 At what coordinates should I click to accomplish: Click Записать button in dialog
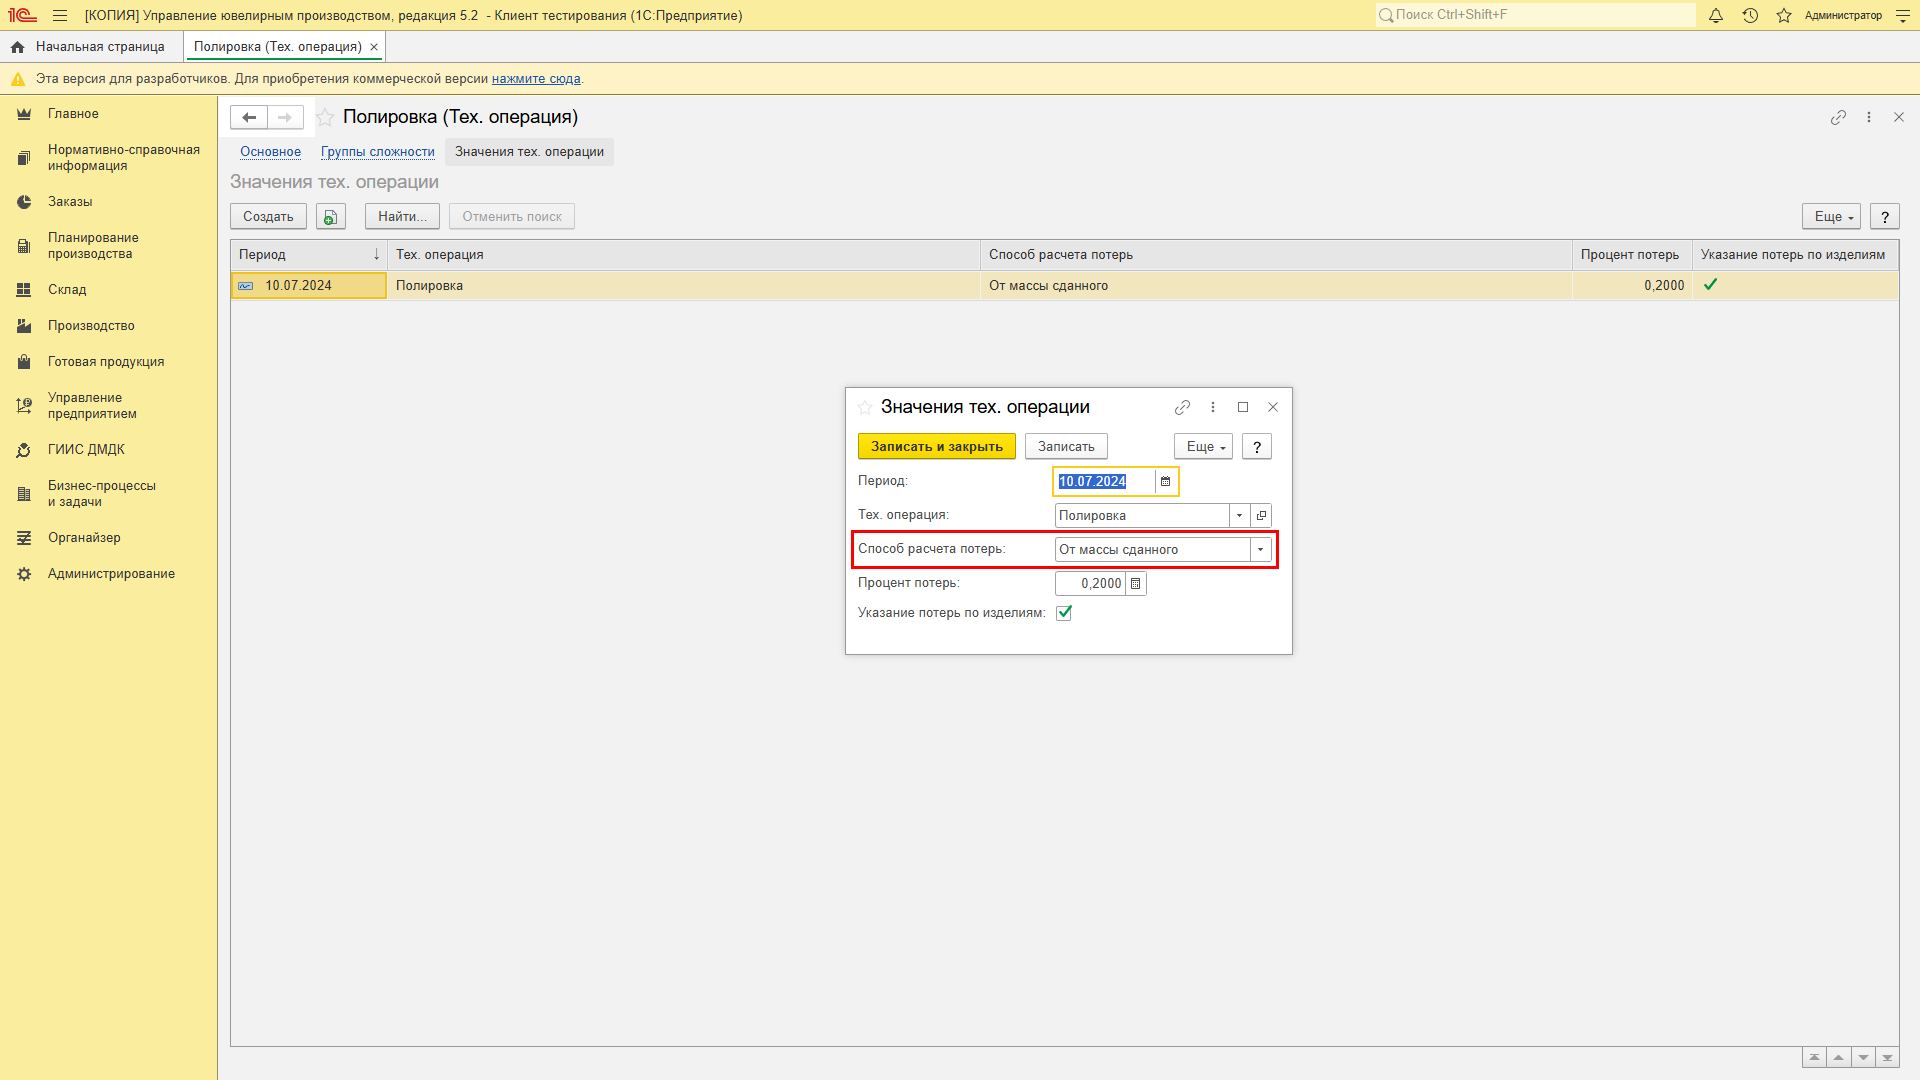[x=1066, y=446]
